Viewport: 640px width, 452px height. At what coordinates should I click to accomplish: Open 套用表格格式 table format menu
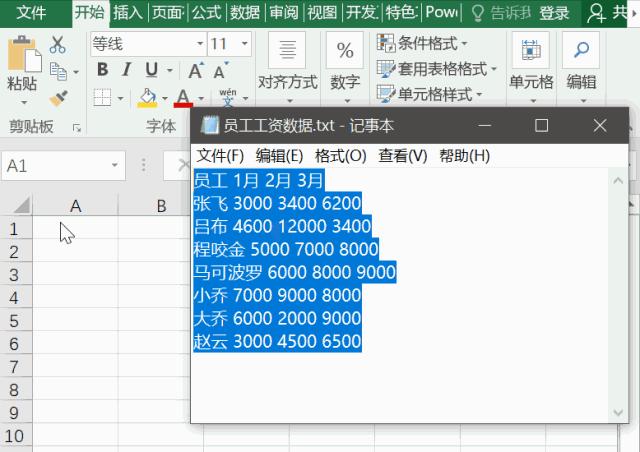pyautogui.click(x=437, y=69)
